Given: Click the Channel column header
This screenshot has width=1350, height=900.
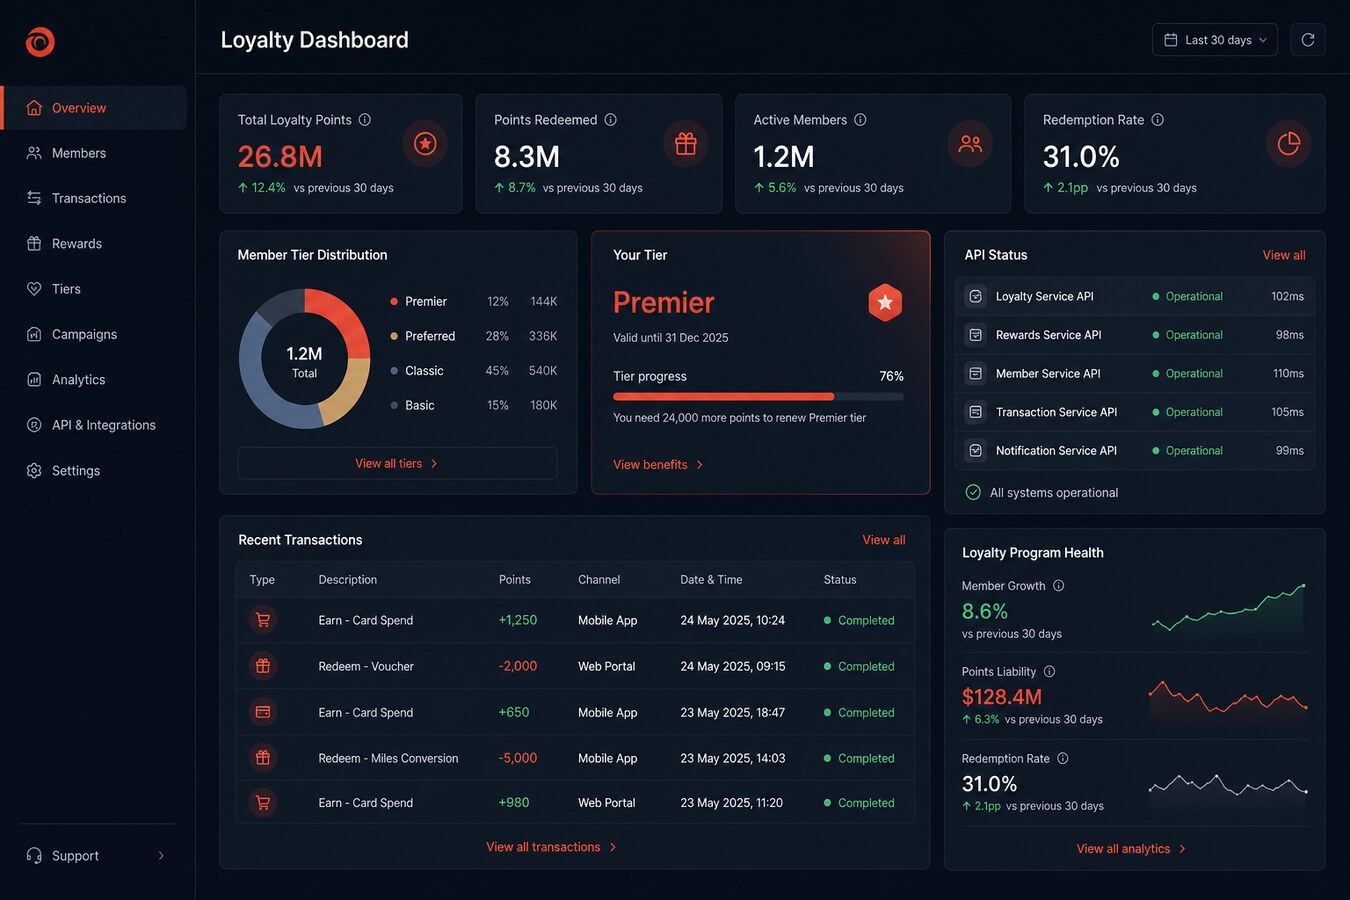Looking at the screenshot, I should tap(599, 580).
